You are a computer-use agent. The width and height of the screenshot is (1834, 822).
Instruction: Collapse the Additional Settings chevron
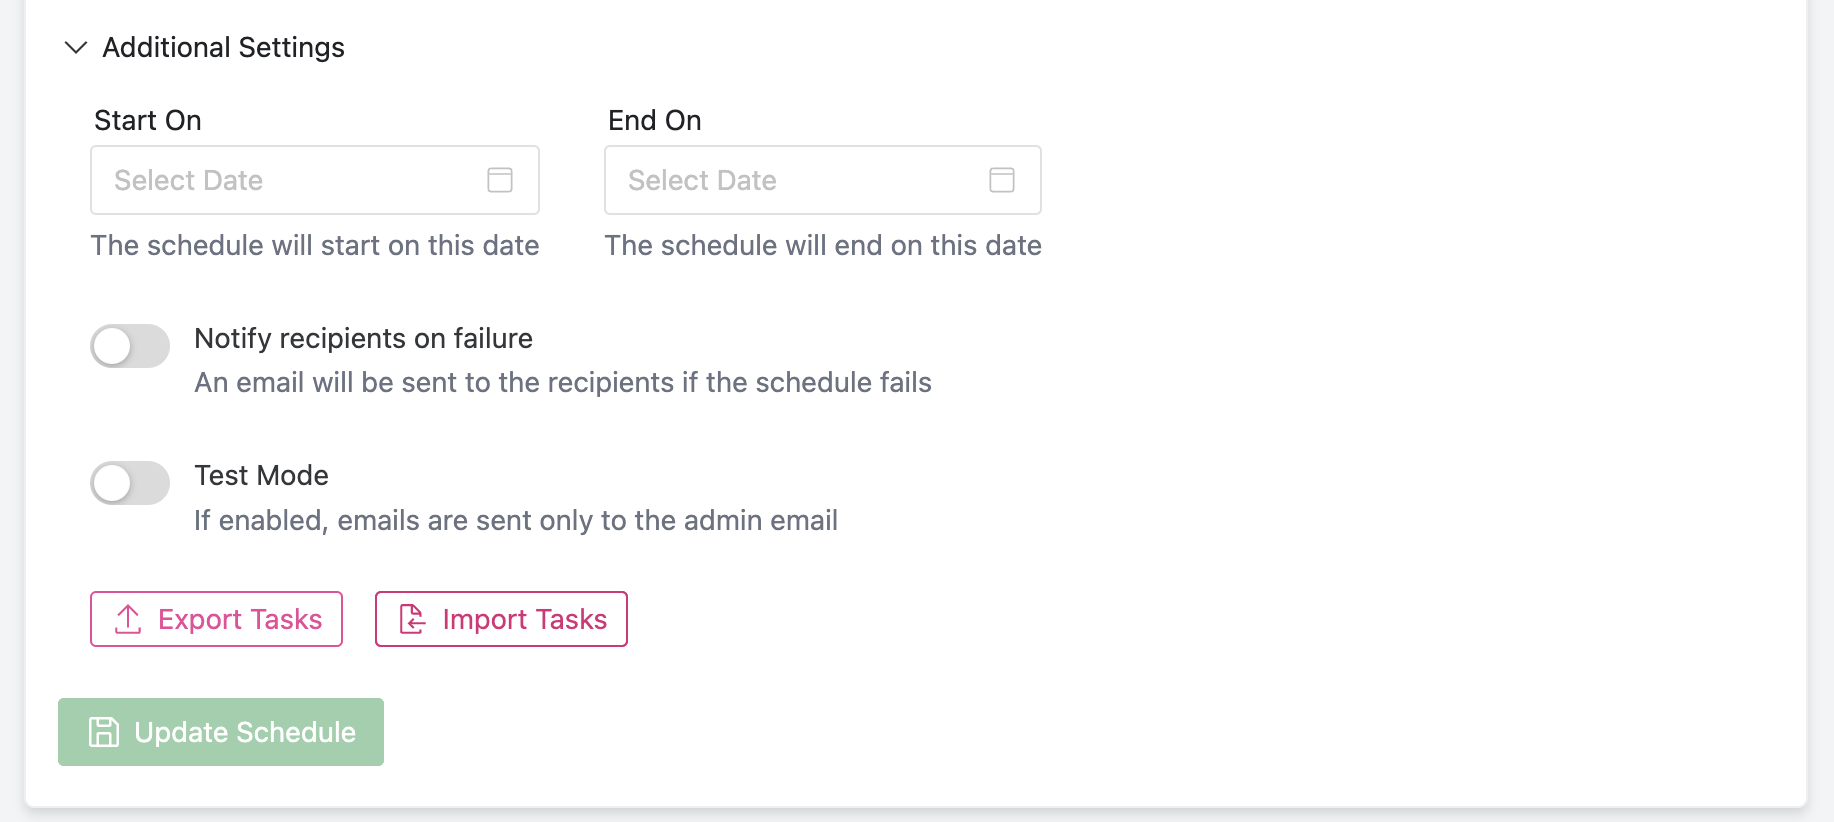click(76, 48)
